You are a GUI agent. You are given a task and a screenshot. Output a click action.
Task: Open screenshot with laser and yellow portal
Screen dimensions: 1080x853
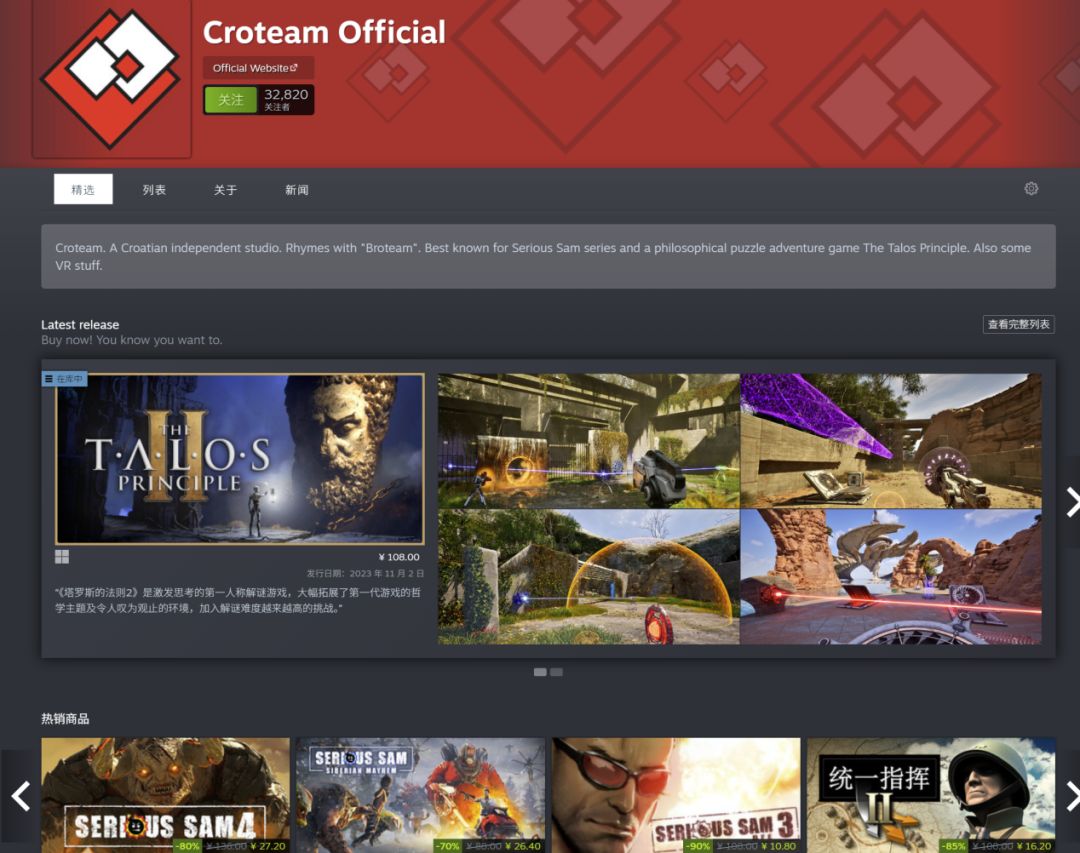tap(589, 441)
